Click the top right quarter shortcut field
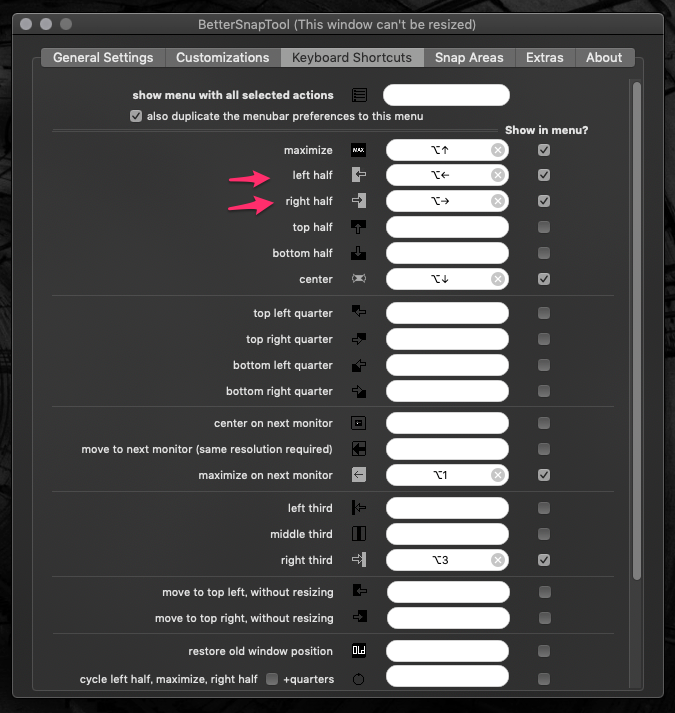Viewport: 675px width, 713px height. (x=447, y=339)
